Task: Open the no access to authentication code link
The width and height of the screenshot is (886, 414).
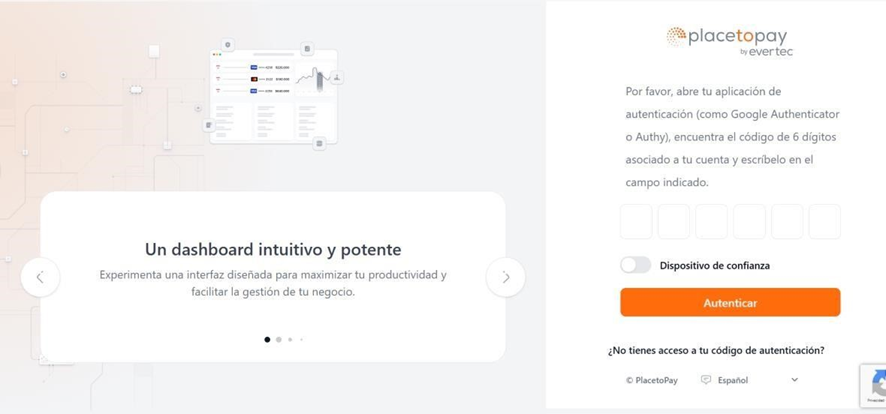Action: [716, 350]
